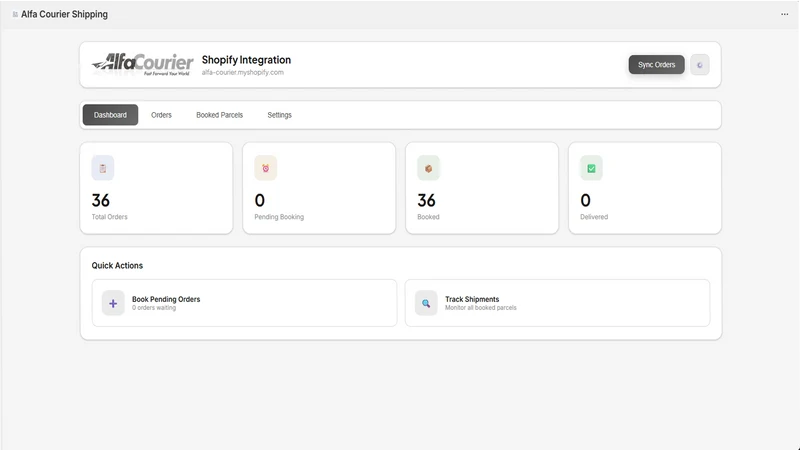
Task: Go to the Settings tab
Action: 280,115
